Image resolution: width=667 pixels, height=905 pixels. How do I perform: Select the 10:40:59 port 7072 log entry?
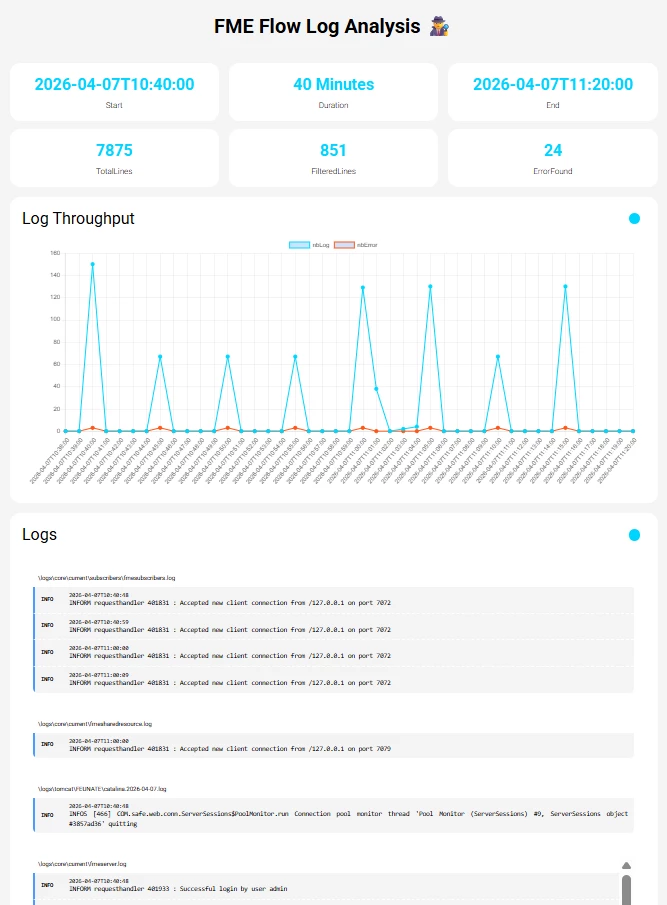tap(334, 626)
